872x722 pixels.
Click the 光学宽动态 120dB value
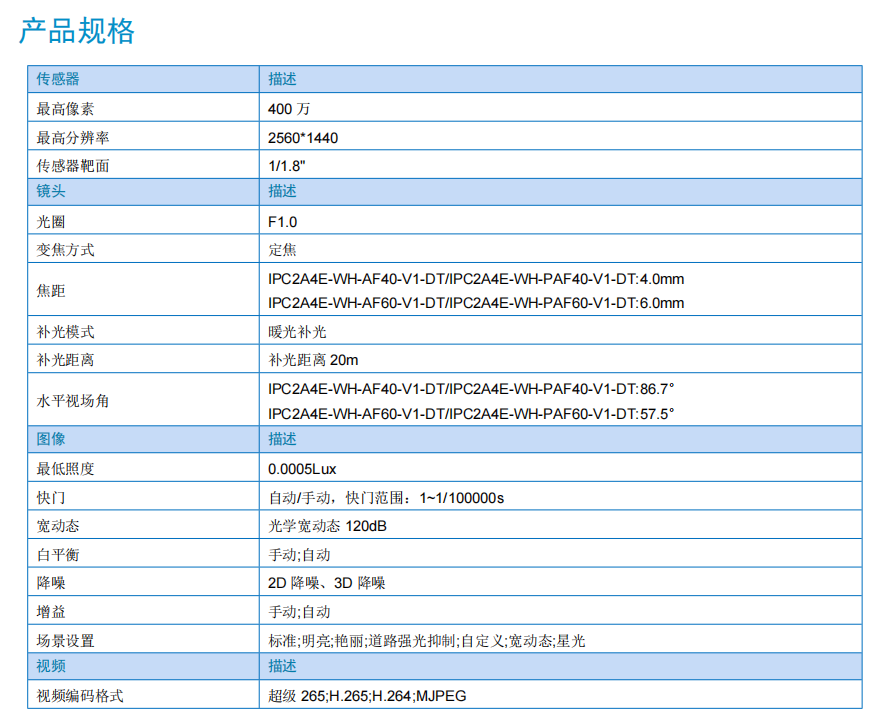327,526
